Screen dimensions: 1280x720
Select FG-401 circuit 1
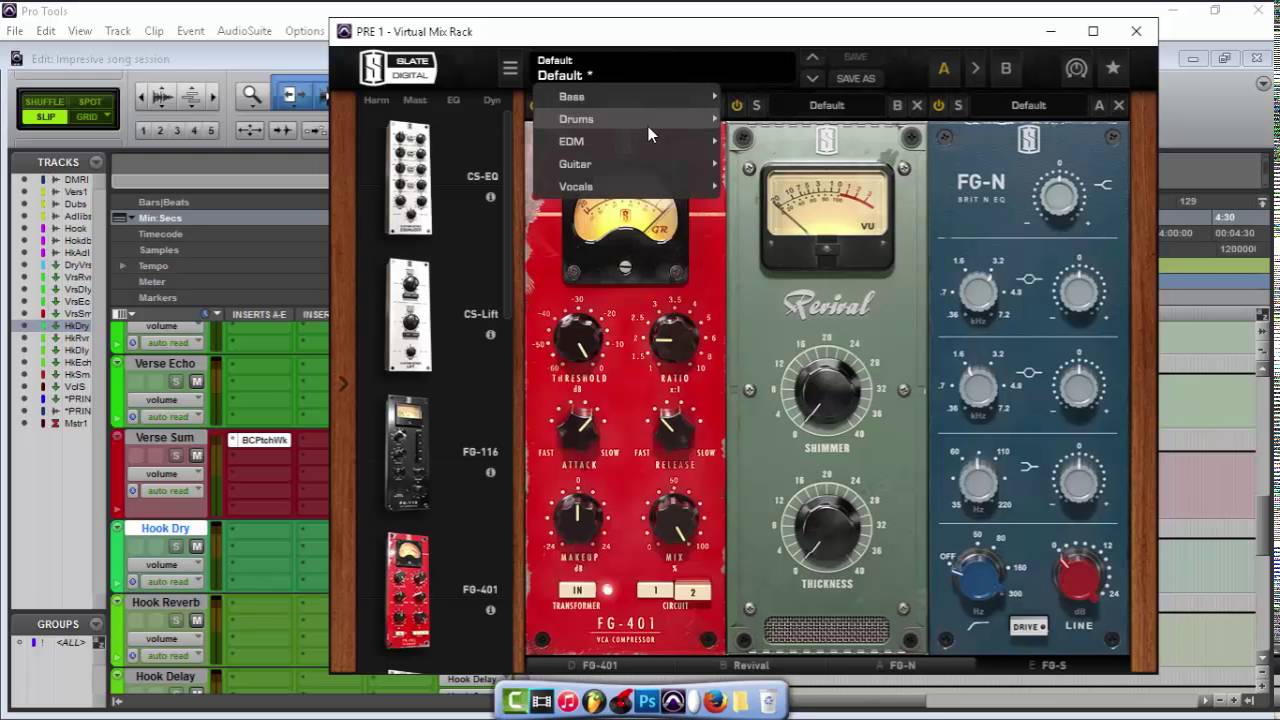tap(655, 590)
